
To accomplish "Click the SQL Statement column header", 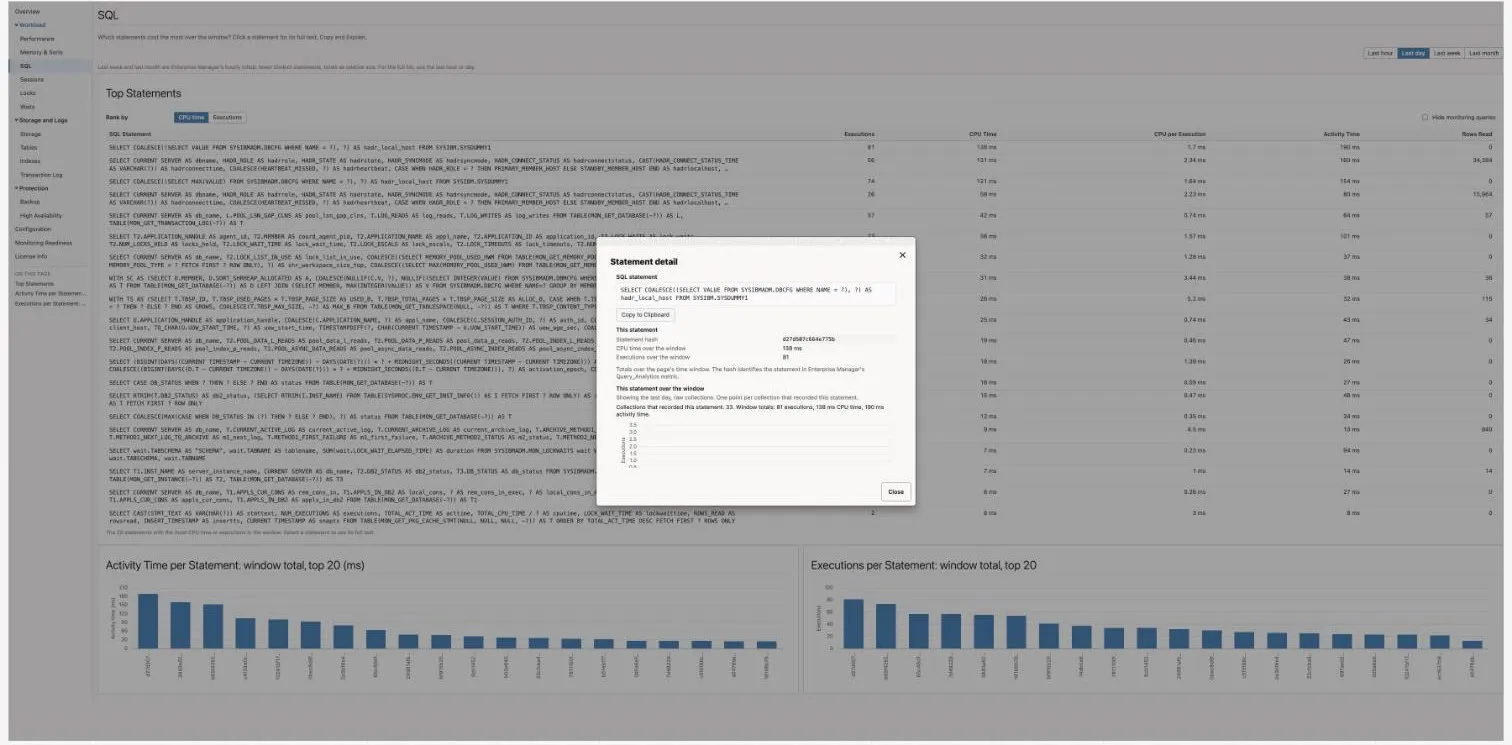I will pyautogui.click(x=130, y=133).
